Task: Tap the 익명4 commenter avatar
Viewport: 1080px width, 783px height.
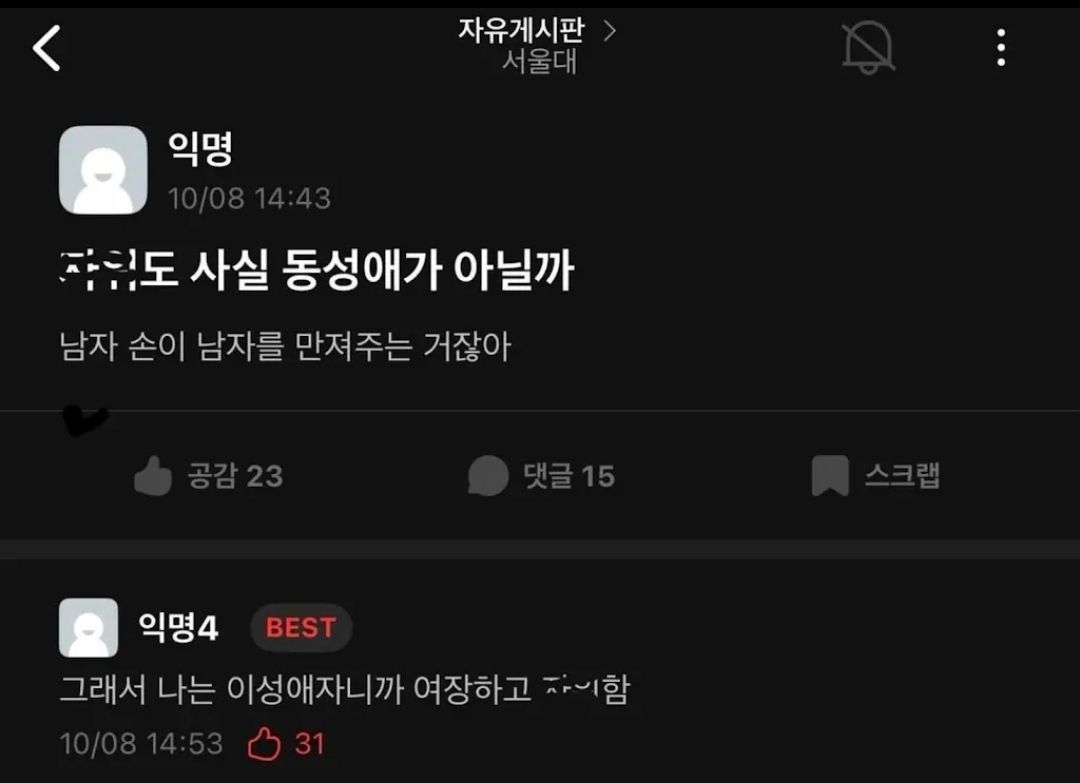Action: [88, 627]
